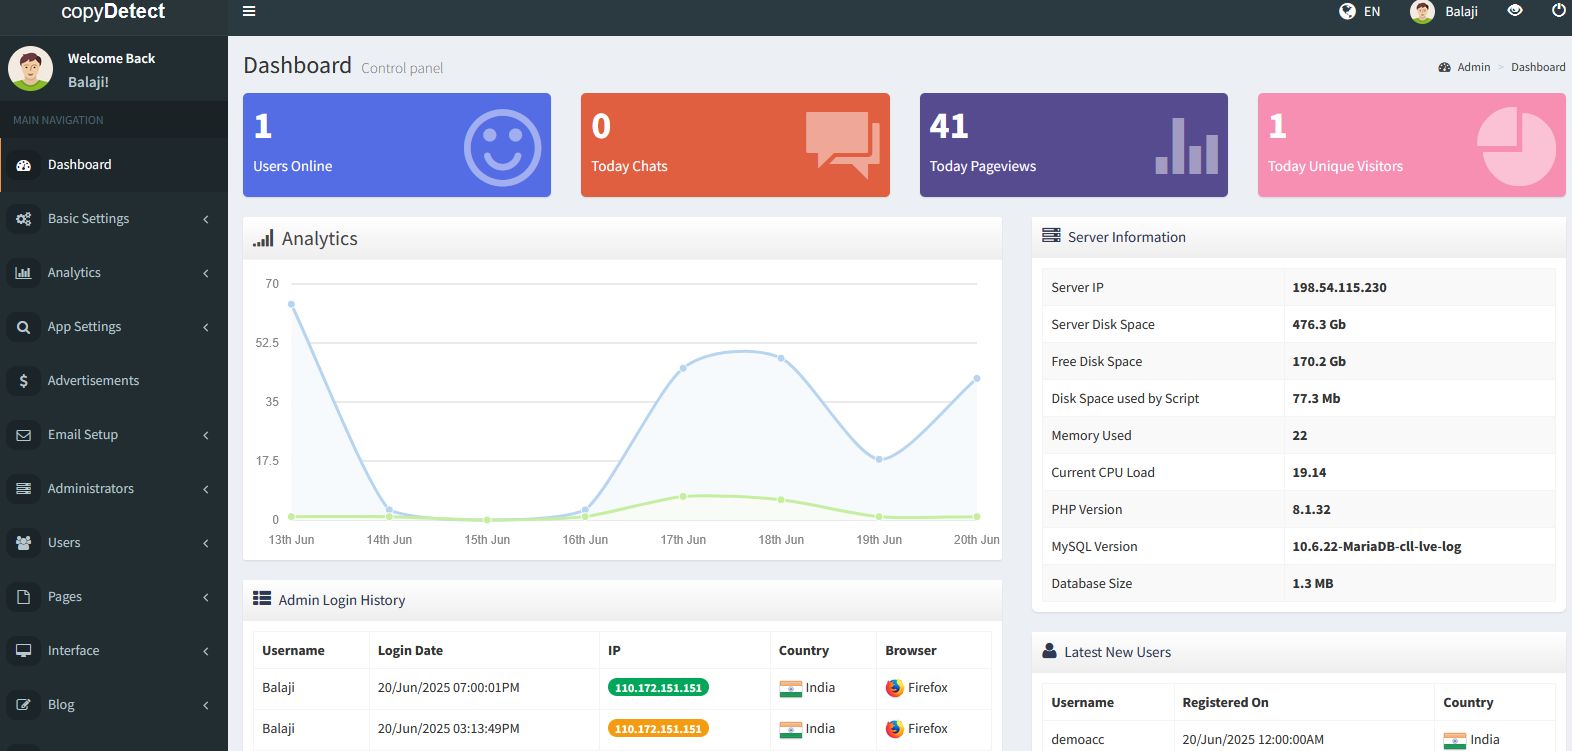This screenshot has height=751, width=1572.
Task: Open the Balaji profile menu
Action: [x=1445, y=11]
